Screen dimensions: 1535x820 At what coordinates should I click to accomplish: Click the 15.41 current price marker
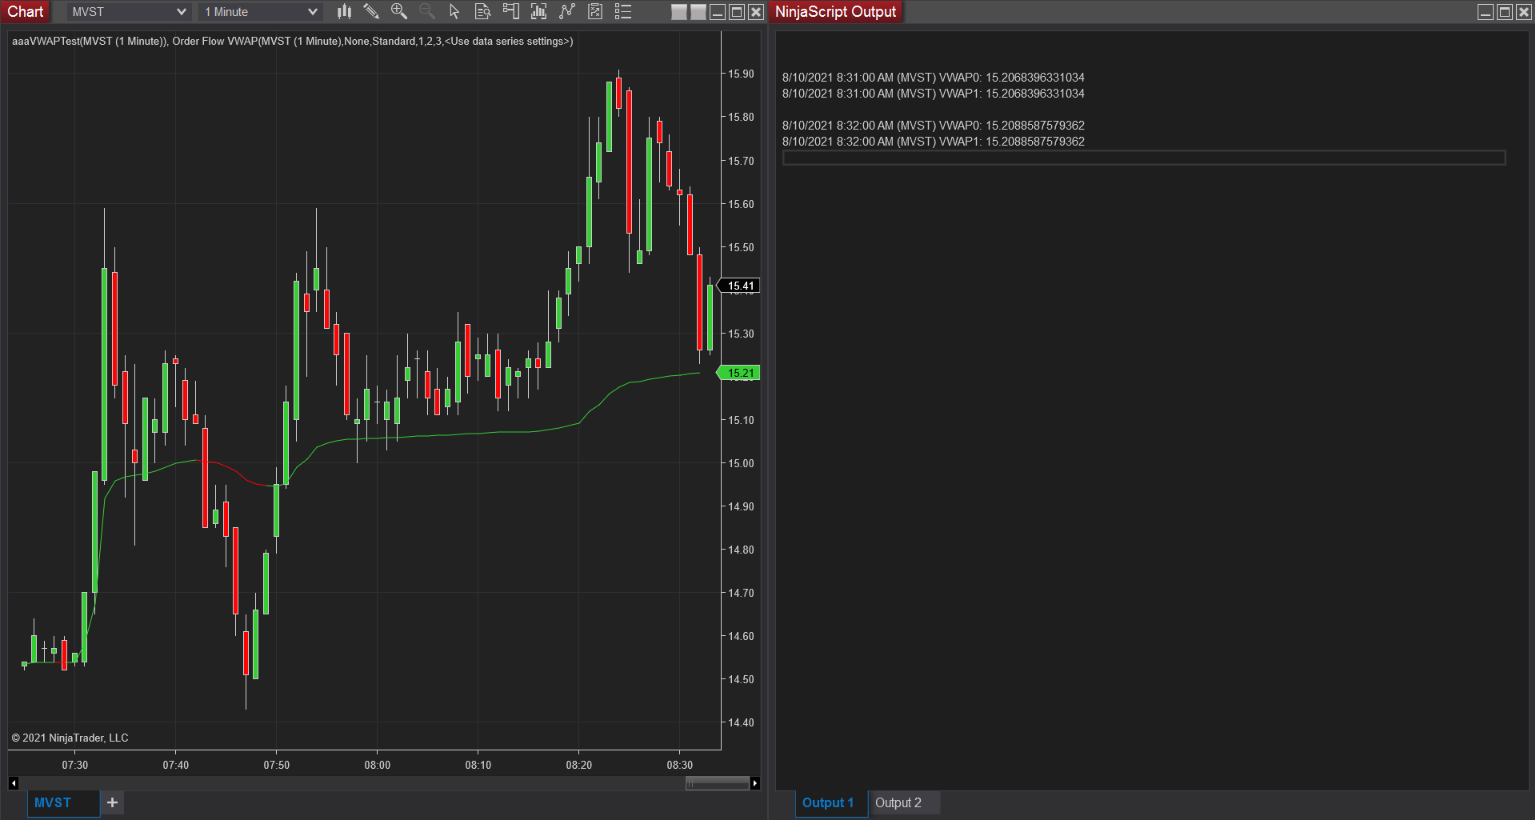tap(739, 286)
